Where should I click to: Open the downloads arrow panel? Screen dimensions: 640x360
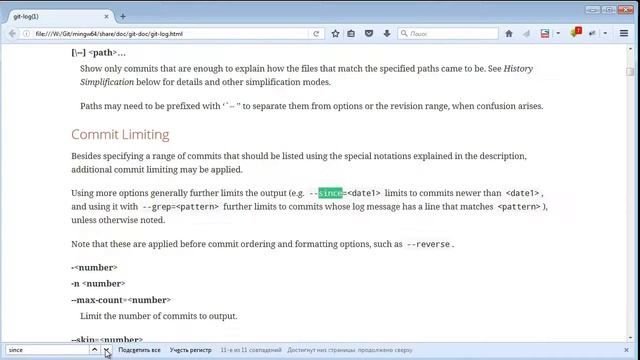[387, 34]
